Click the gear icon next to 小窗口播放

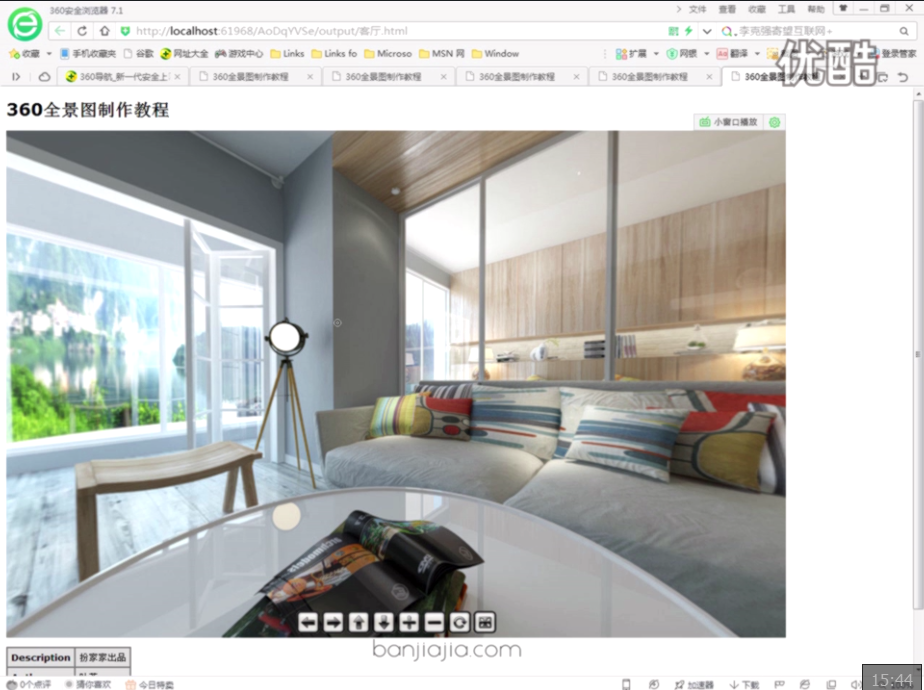[x=774, y=122]
